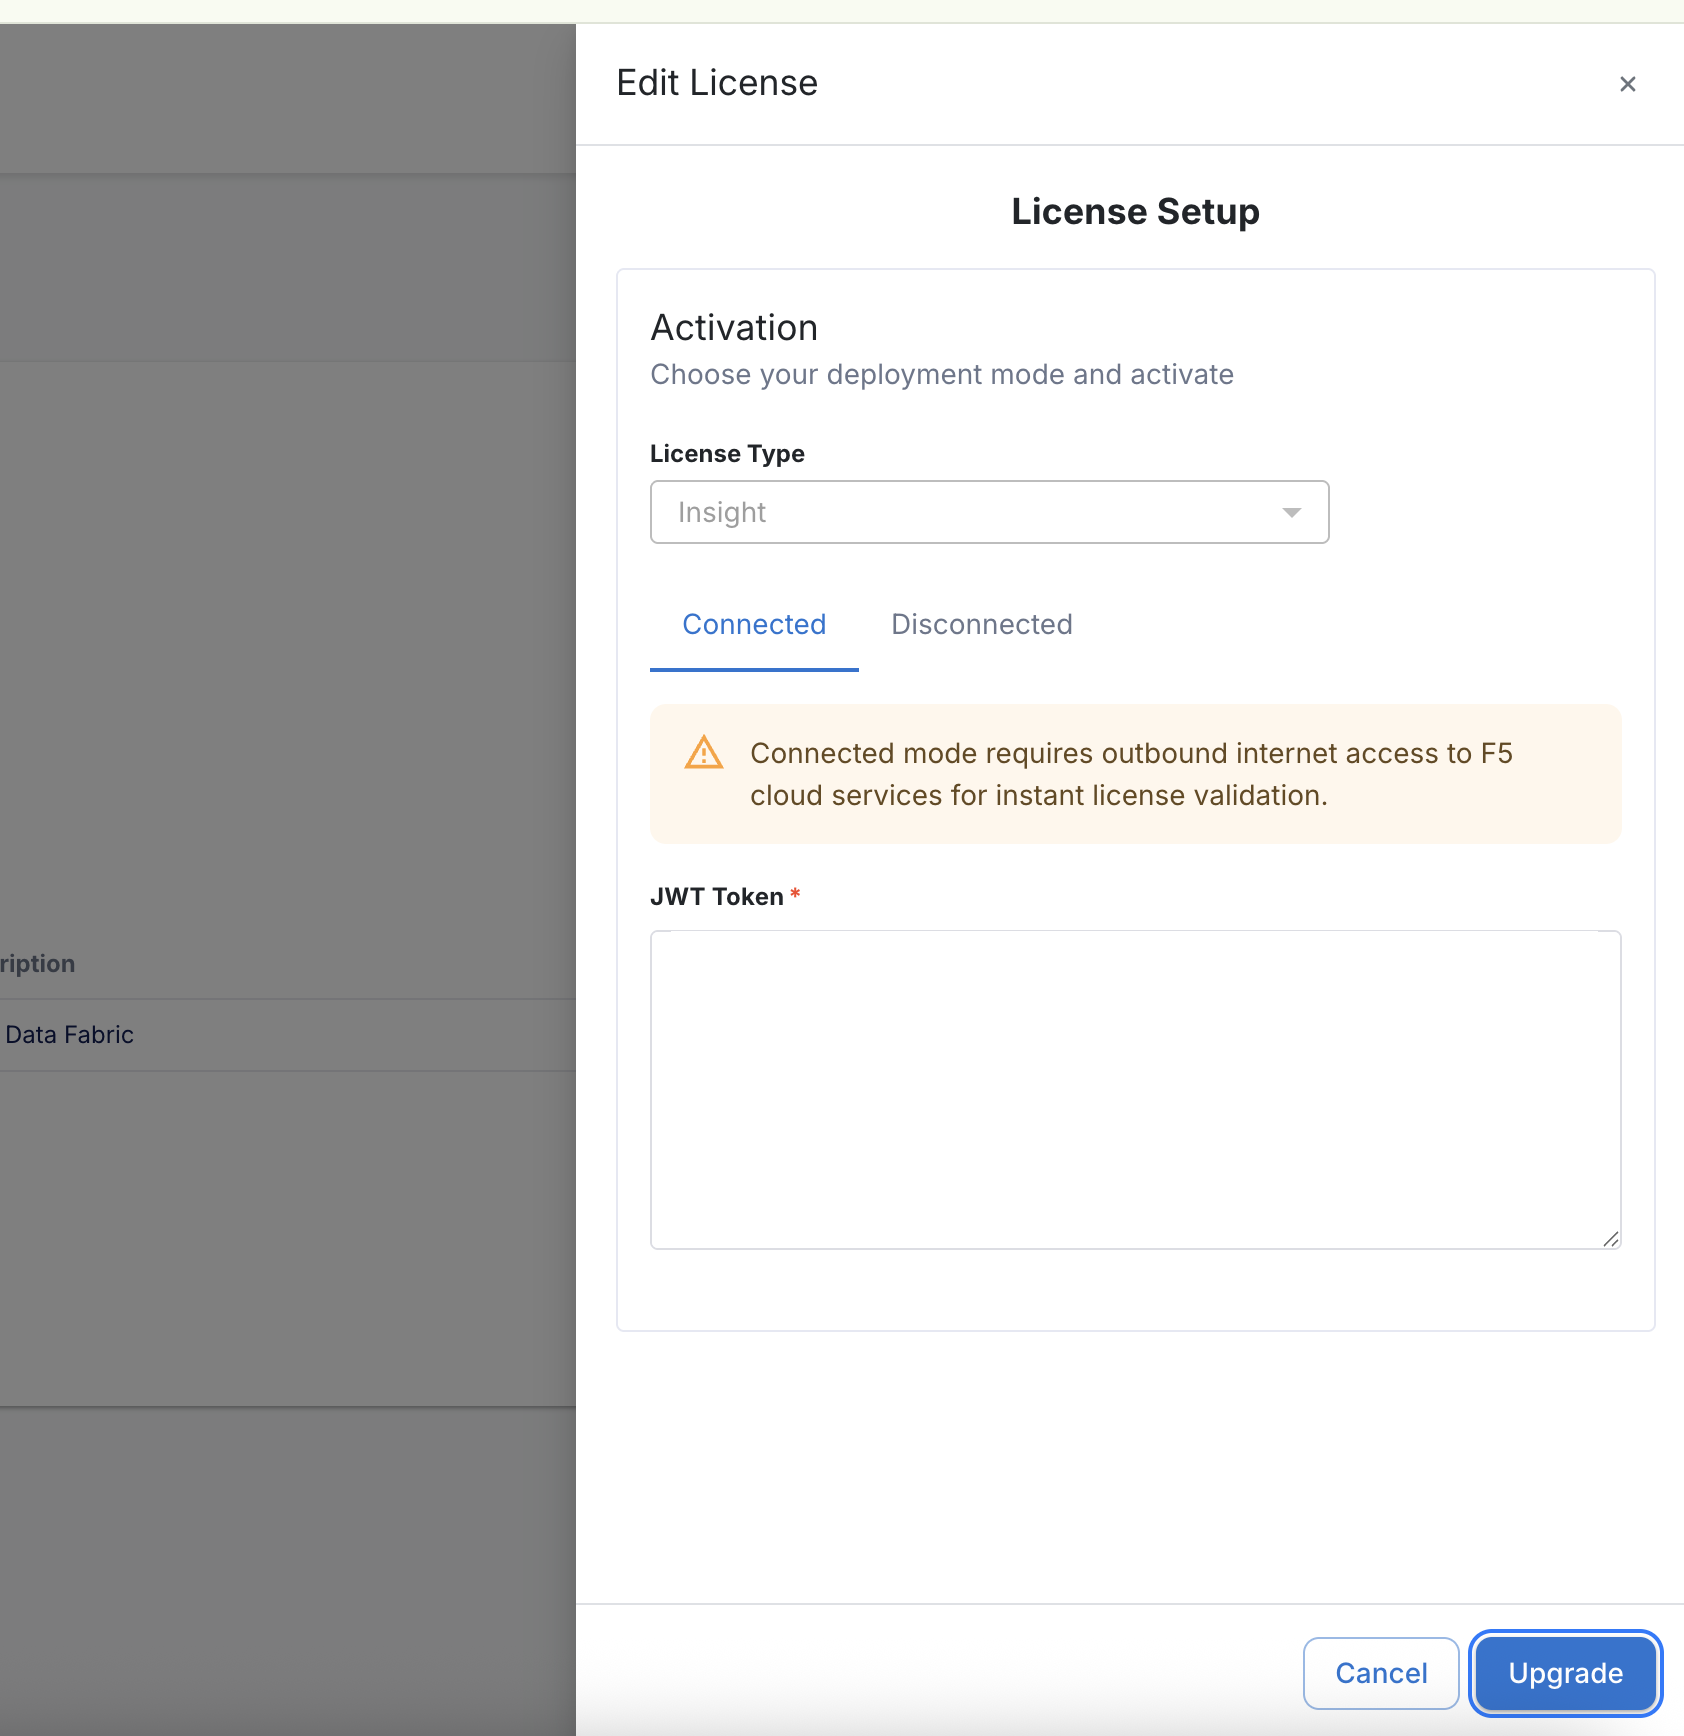The height and width of the screenshot is (1736, 1684).
Task: Click the License Setup heading
Action: [x=1135, y=211]
